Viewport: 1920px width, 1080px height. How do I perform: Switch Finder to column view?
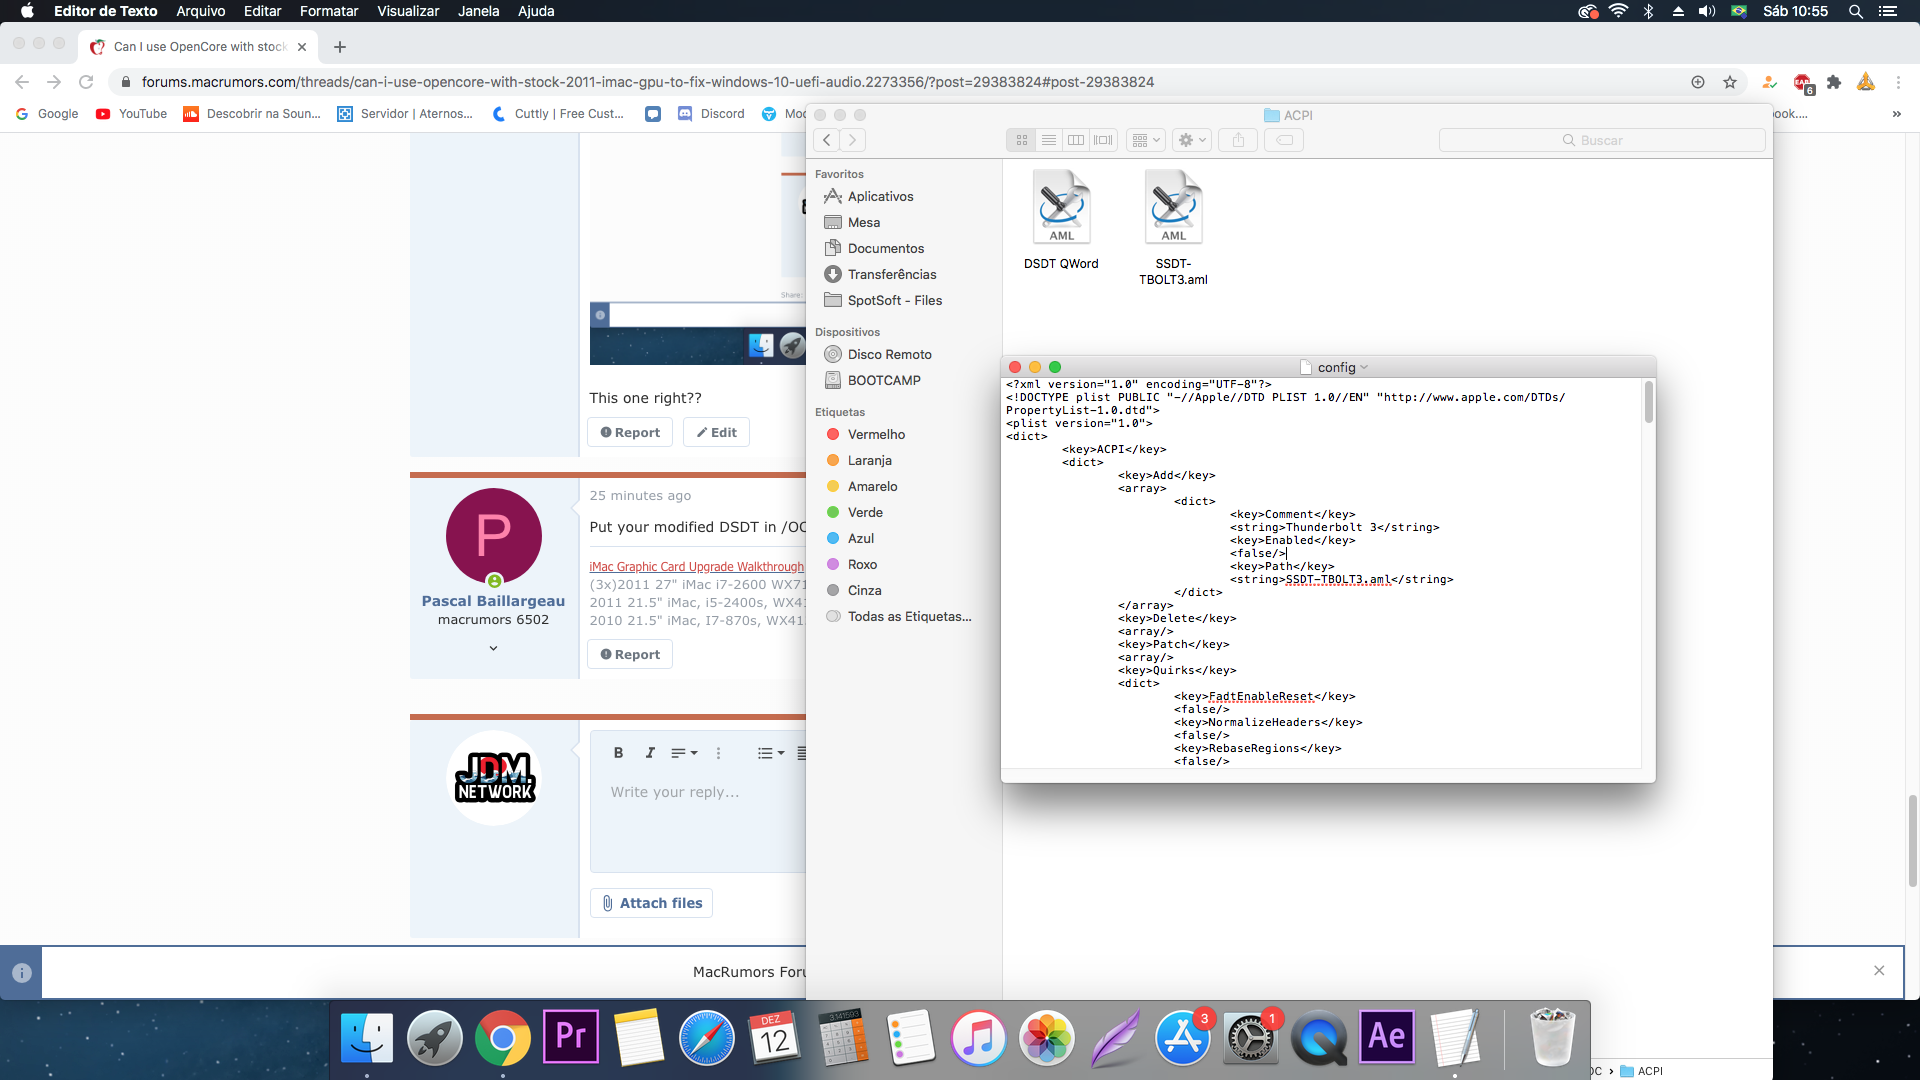point(1076,140)
